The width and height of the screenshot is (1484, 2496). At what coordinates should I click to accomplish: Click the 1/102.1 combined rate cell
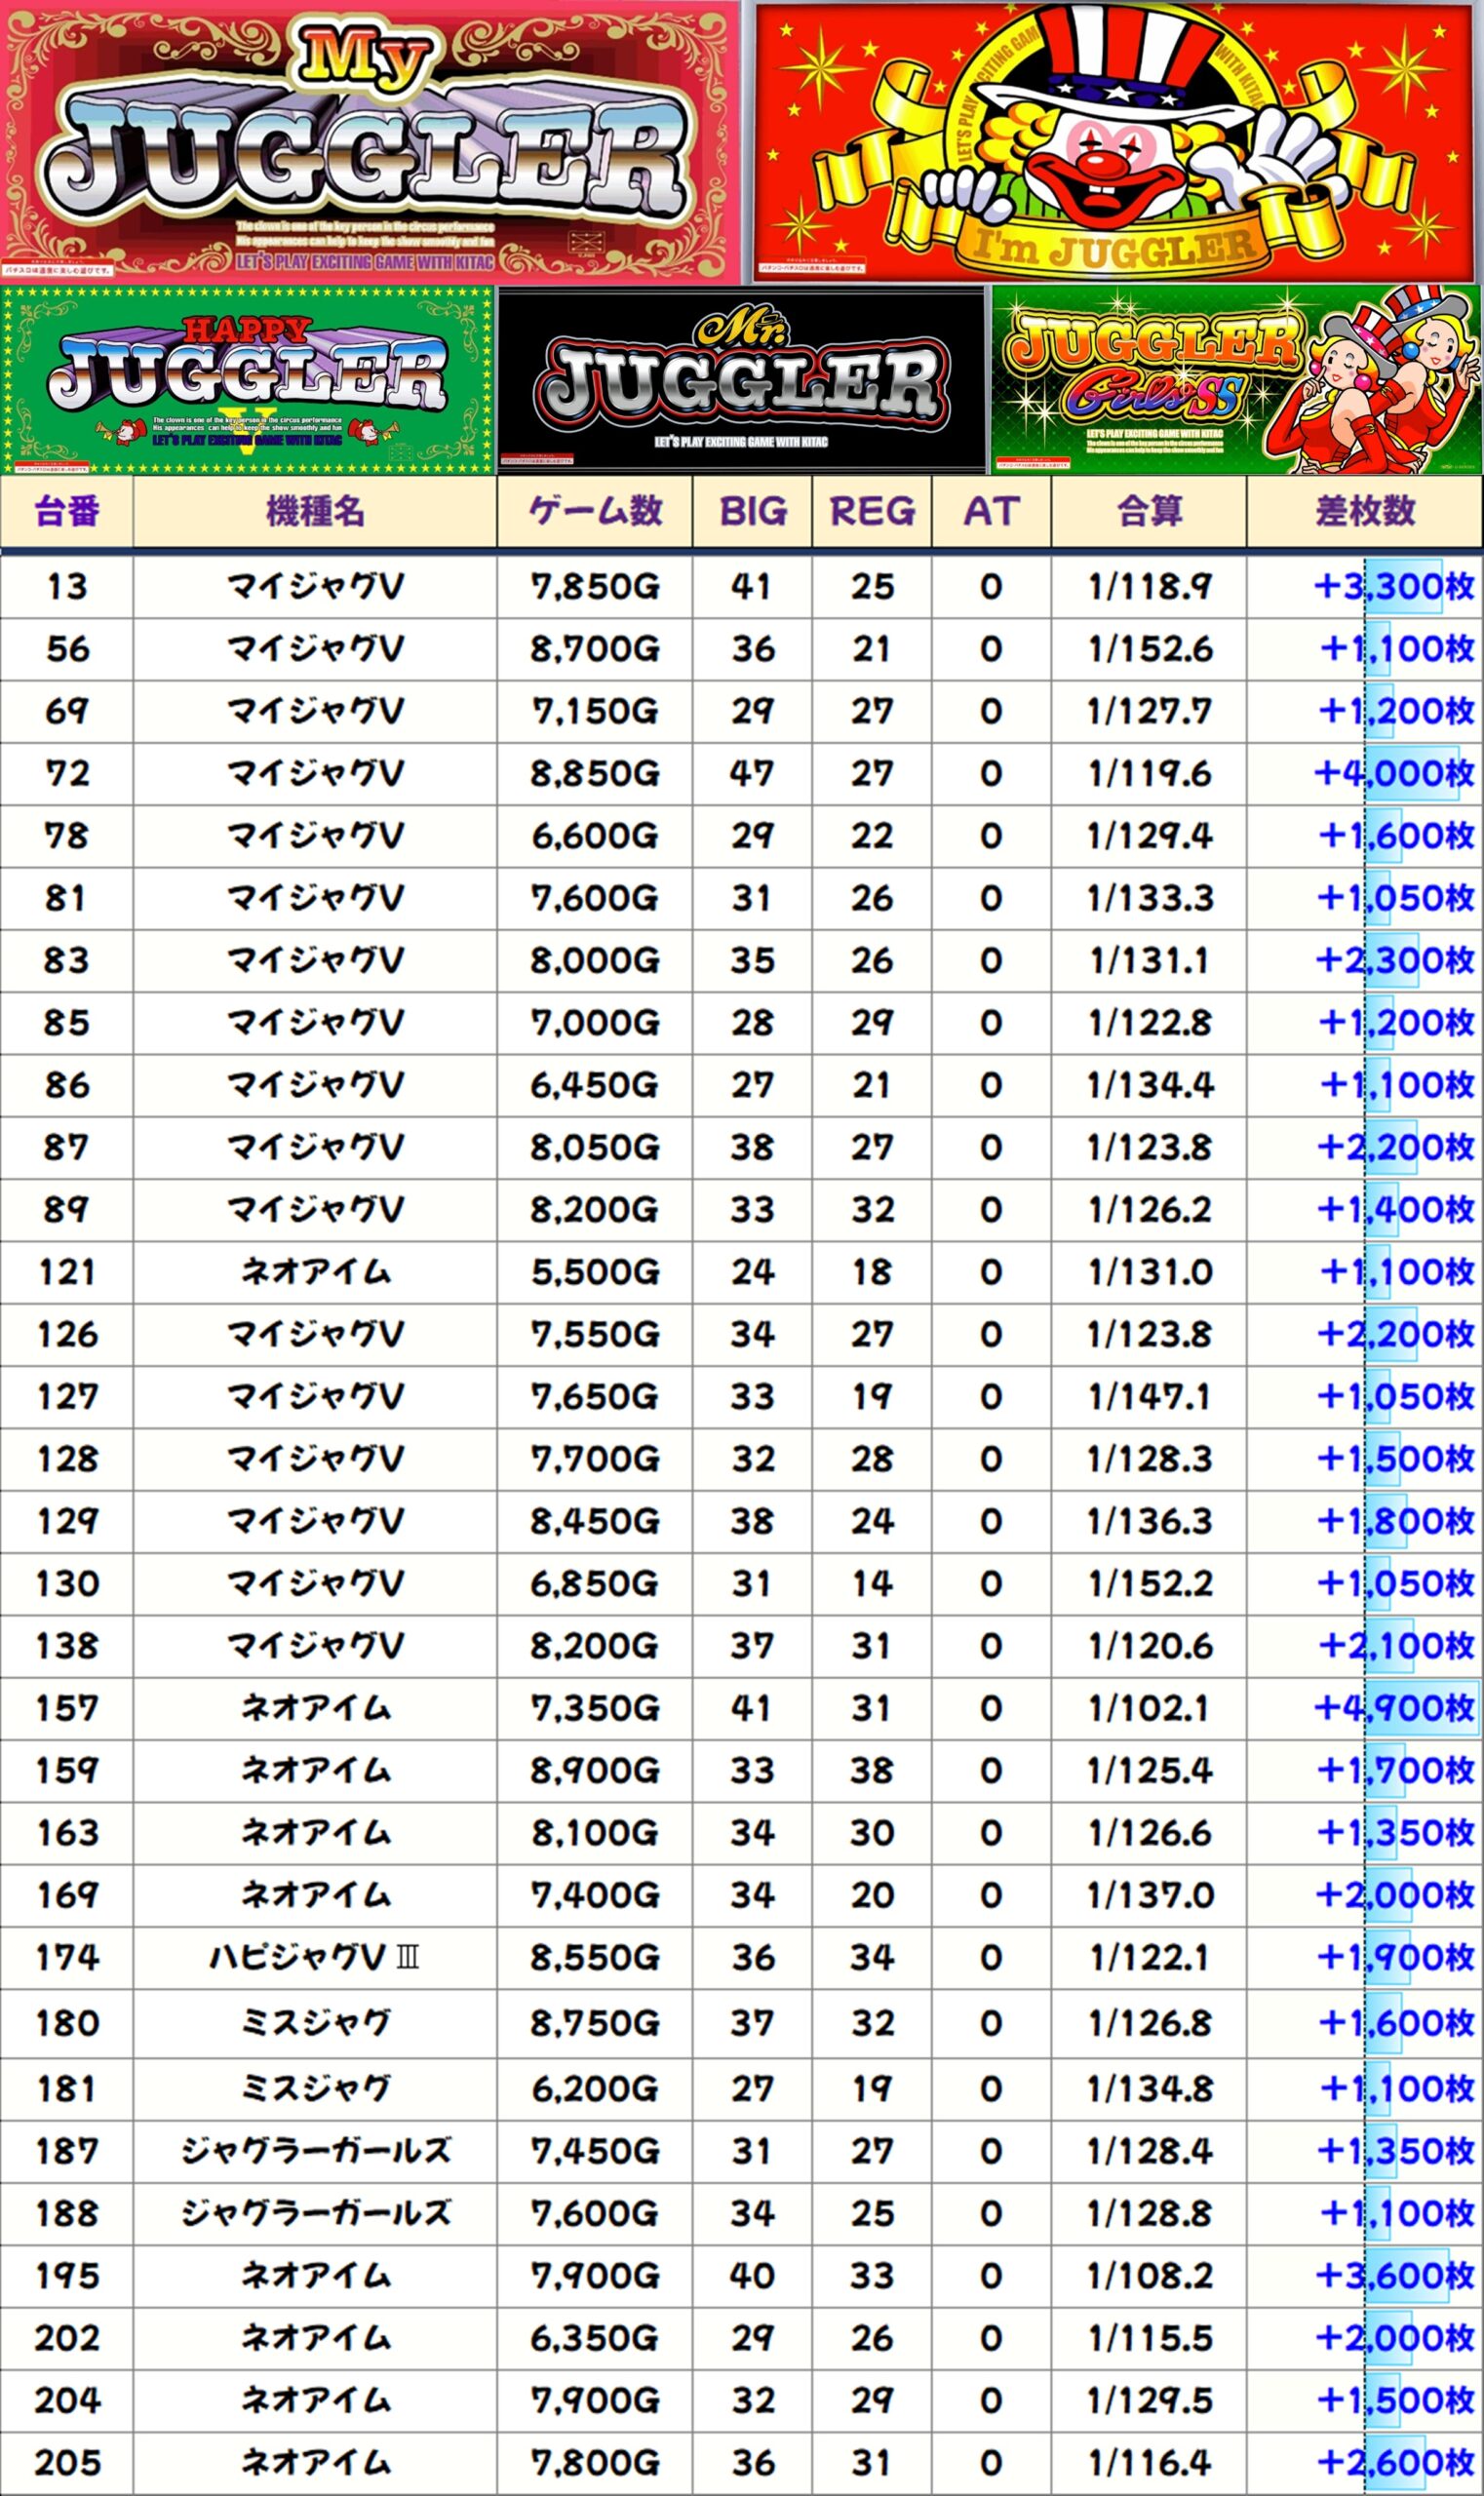click(1150, 1709)
